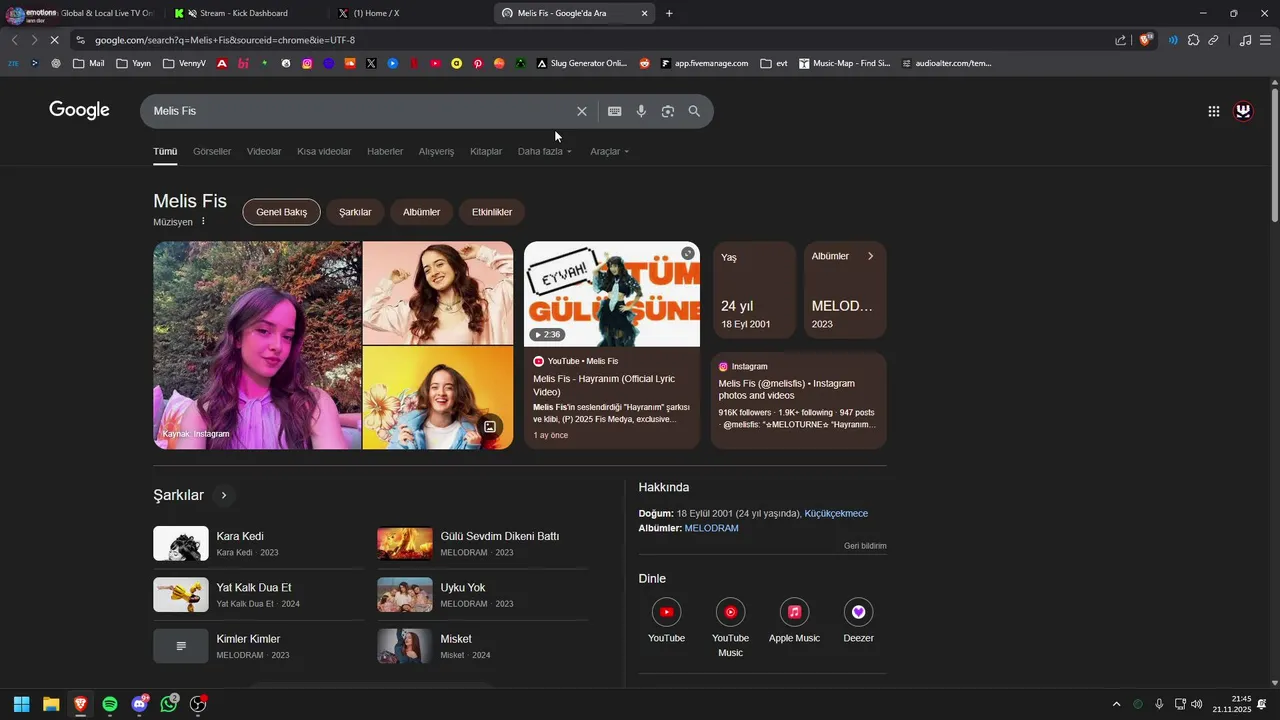The width and height of the screenshot is (1280, 720).
Task: Open the Mail bookmarks folder
Action: click(88, 63)
